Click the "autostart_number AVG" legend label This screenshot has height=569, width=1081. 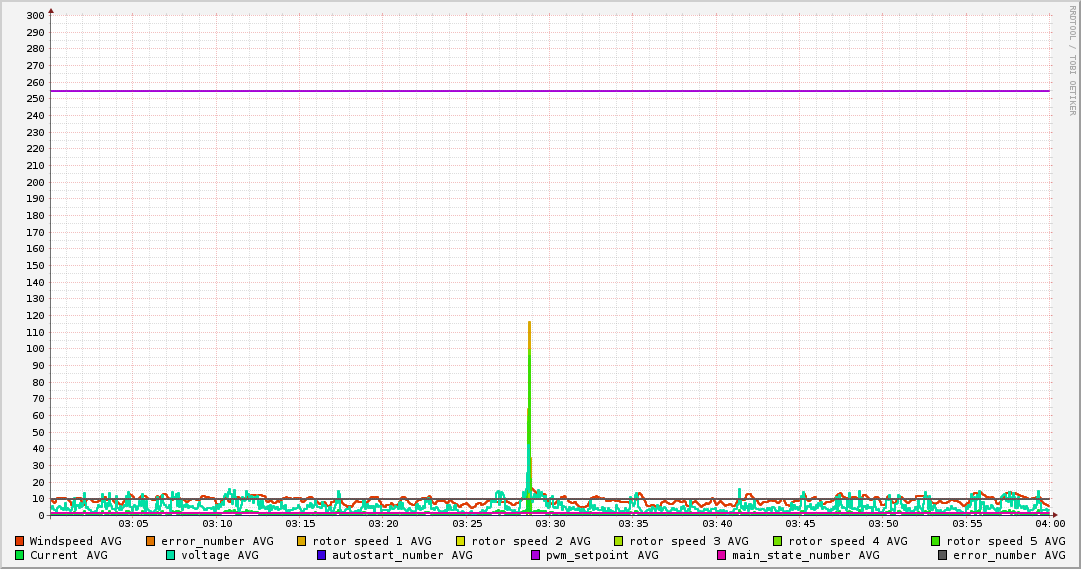(x=402, y=555)
